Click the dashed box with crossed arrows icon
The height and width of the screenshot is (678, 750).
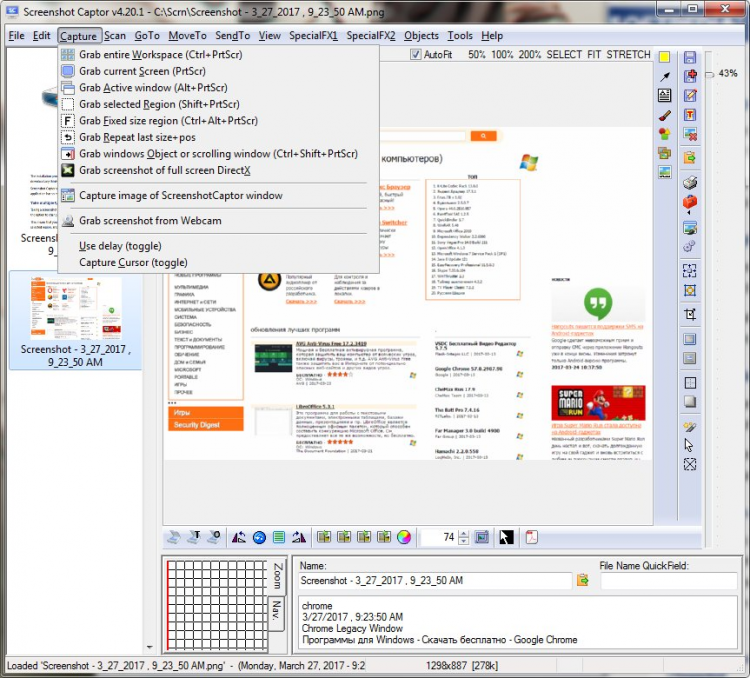pyautogui.click(x=689, y=464)
